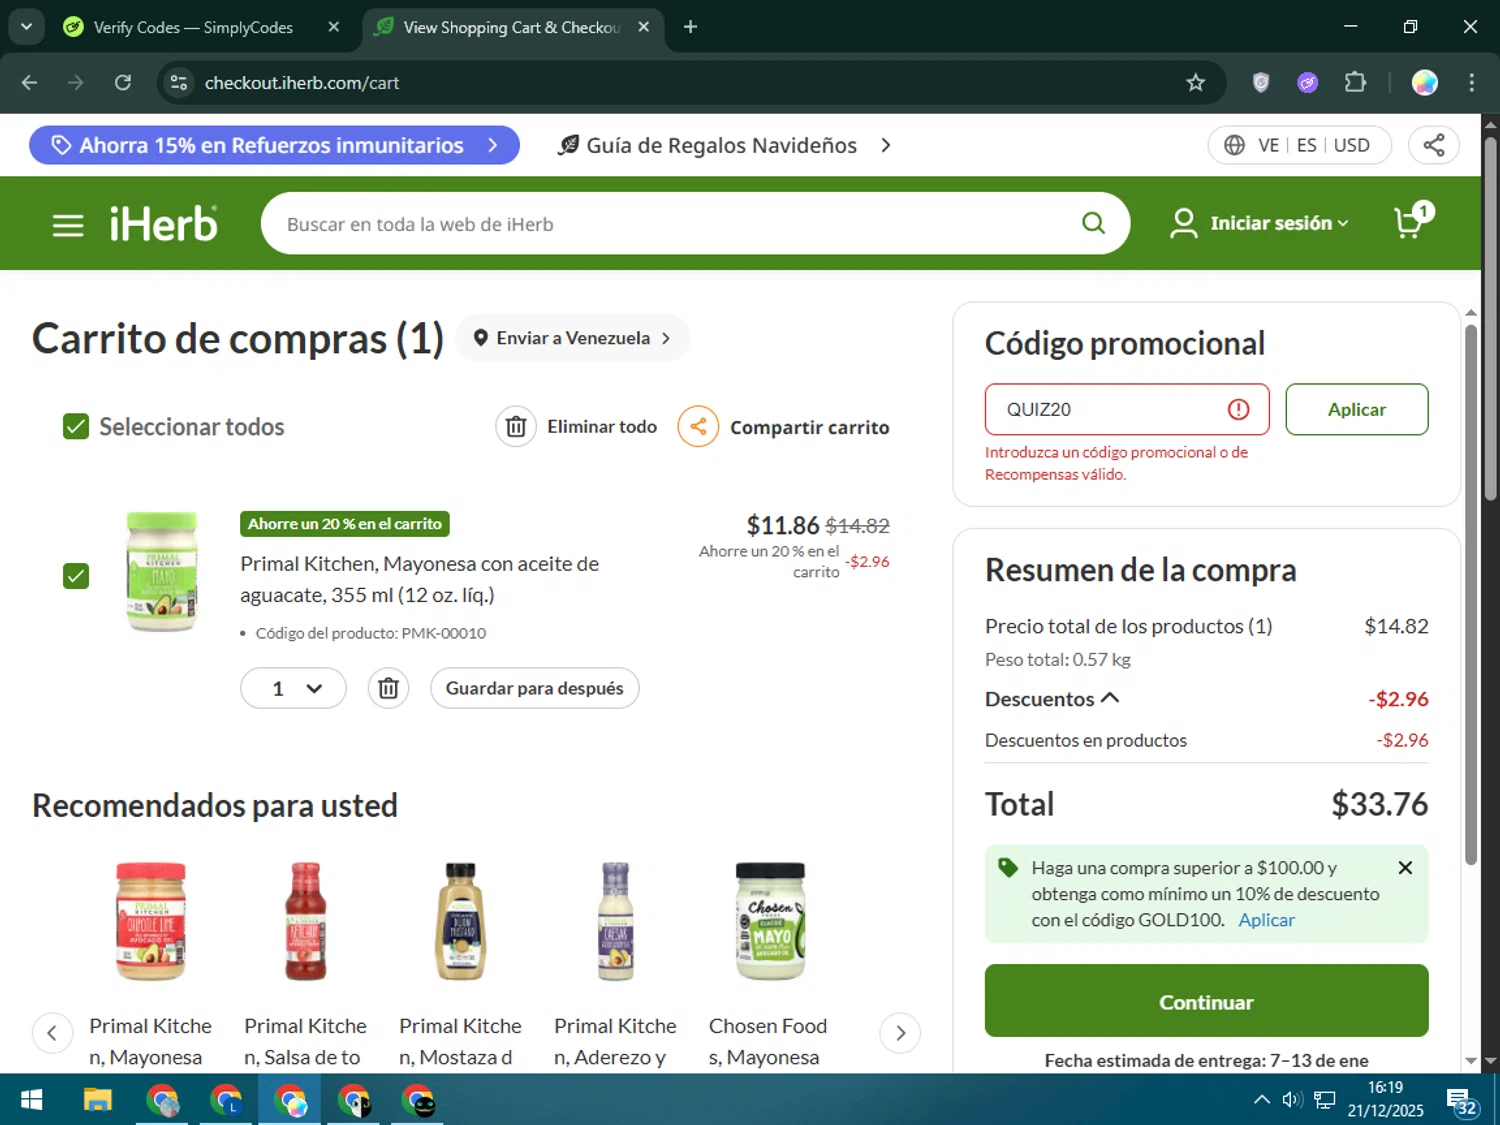Show previous recommended products
The image size is (1500, 1125).
(x=52, y=1033)
